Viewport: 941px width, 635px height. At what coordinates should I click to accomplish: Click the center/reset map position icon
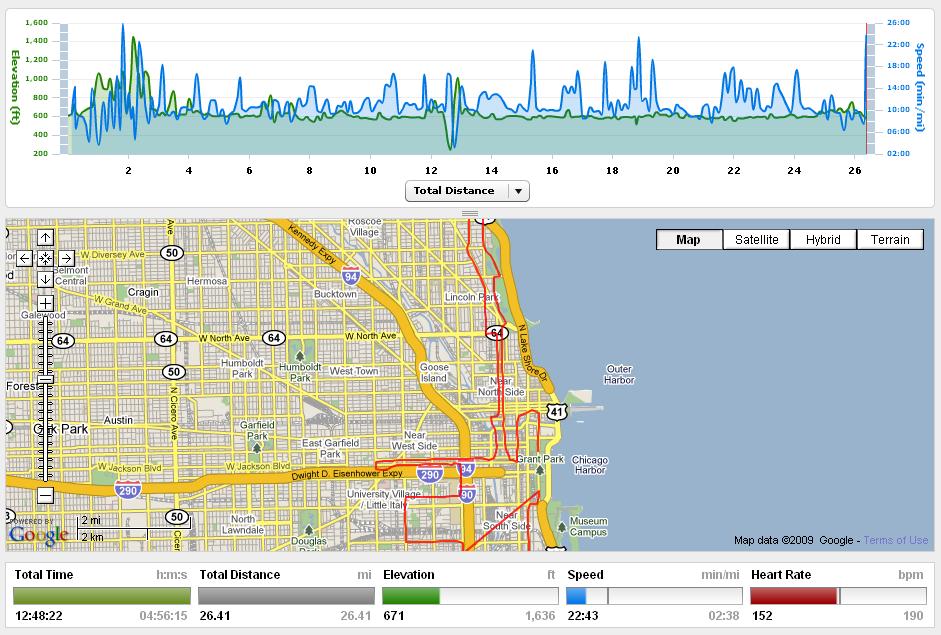tap(45, 258)
